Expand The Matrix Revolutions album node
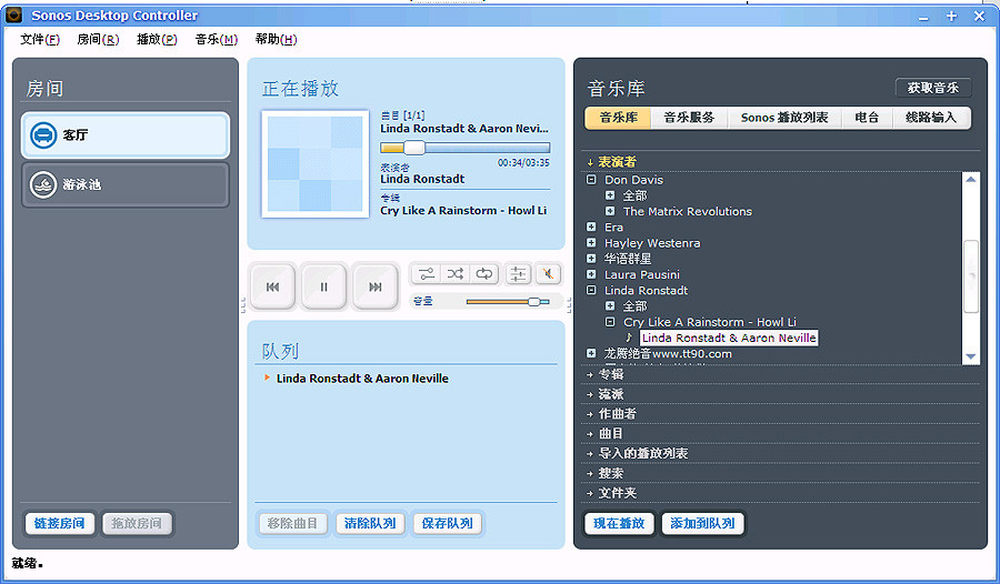The width and height of the screenshot is (1000, 584). click(610, 211)
